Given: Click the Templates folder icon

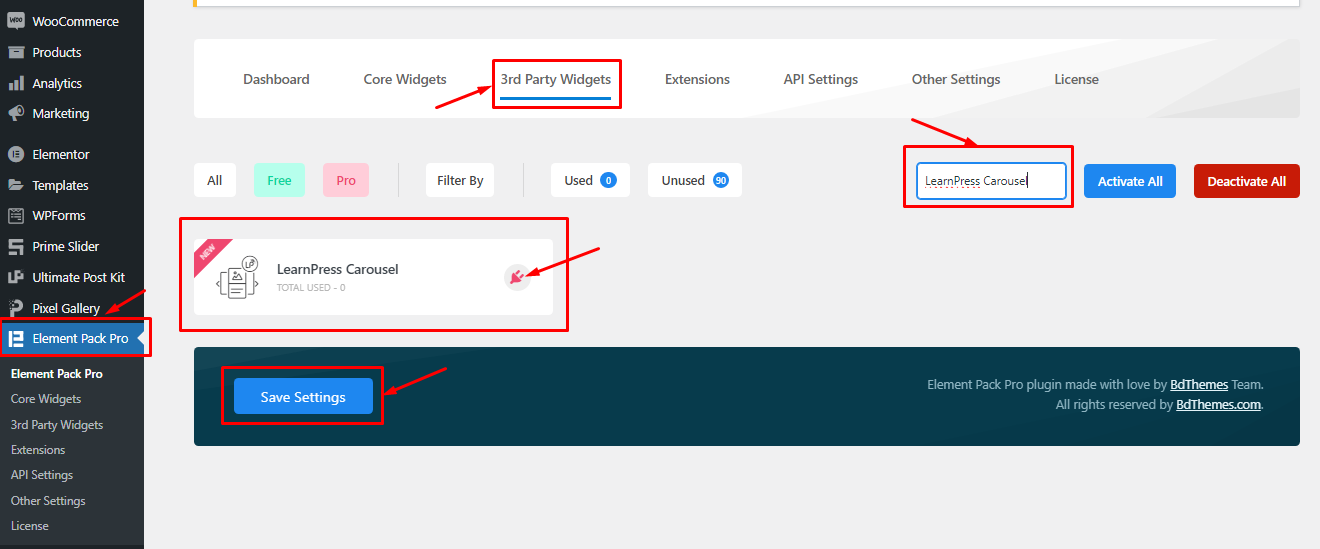Looking at the screenshot, I should 16,185.
